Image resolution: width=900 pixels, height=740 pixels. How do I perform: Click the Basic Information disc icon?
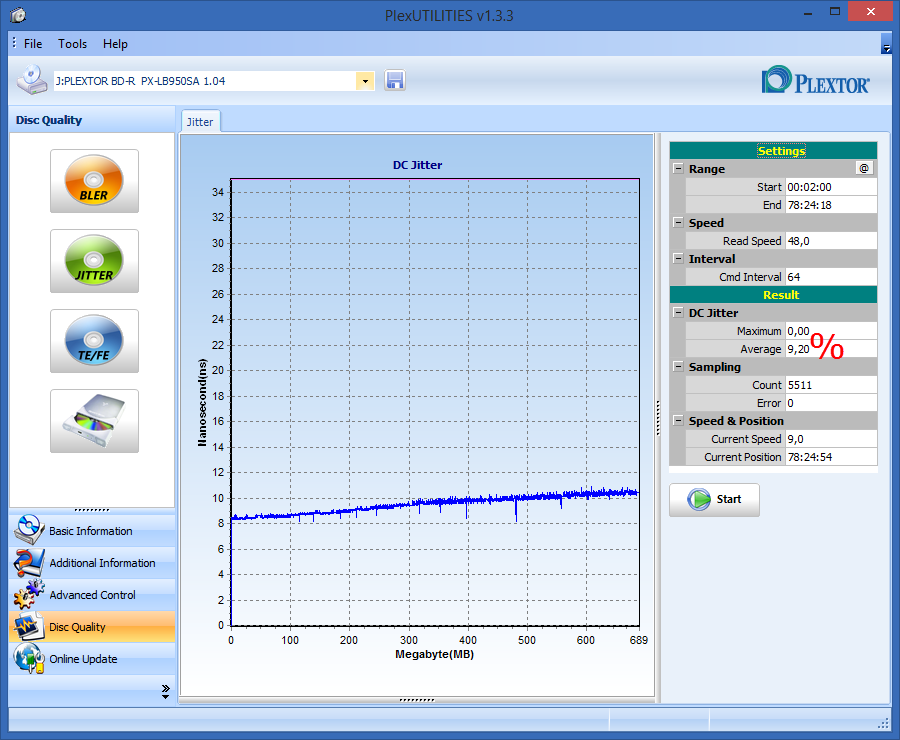29,530
